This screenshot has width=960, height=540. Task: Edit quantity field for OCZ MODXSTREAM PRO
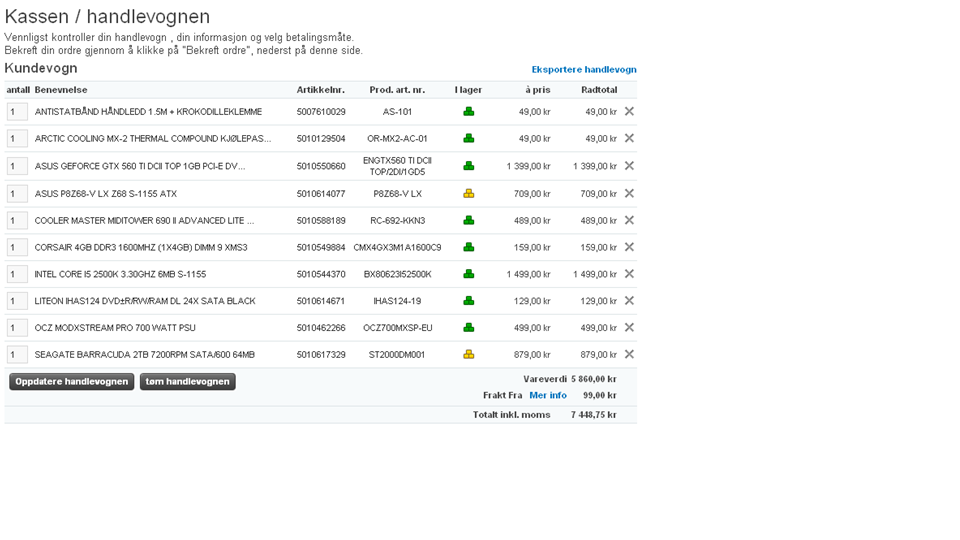17,328
